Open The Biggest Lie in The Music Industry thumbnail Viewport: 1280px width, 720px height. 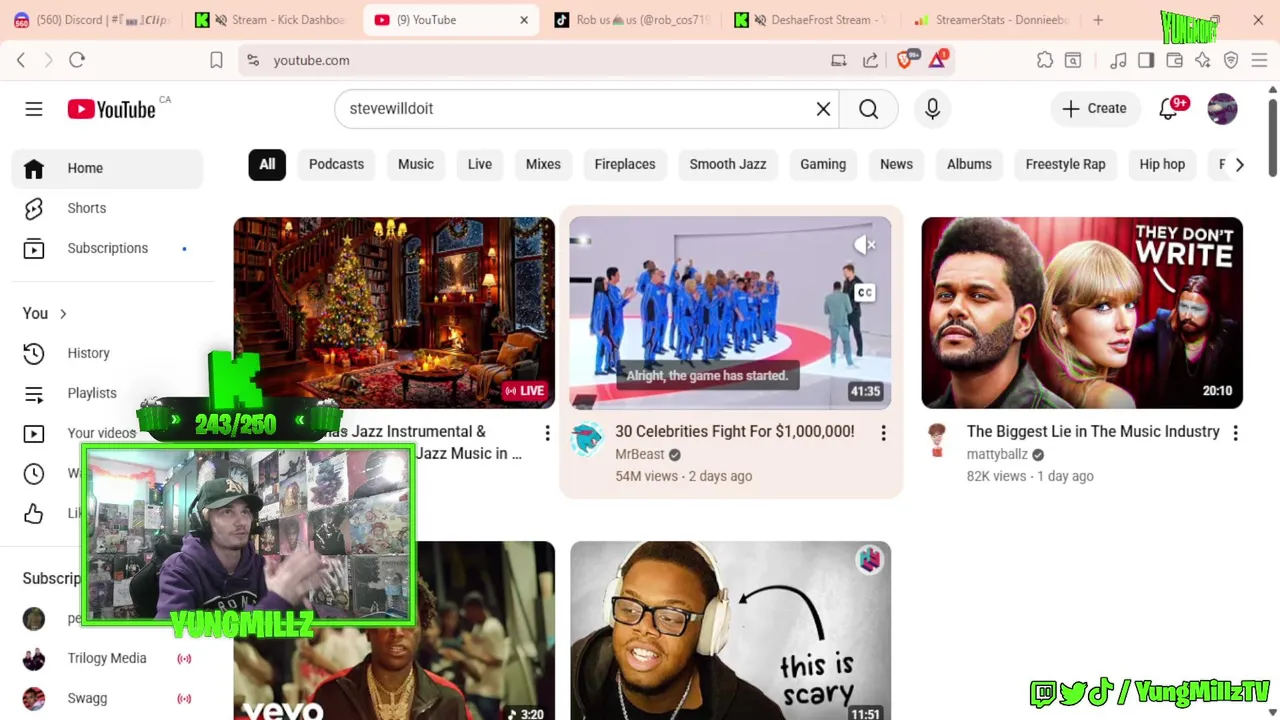[x=1082, y=313]
